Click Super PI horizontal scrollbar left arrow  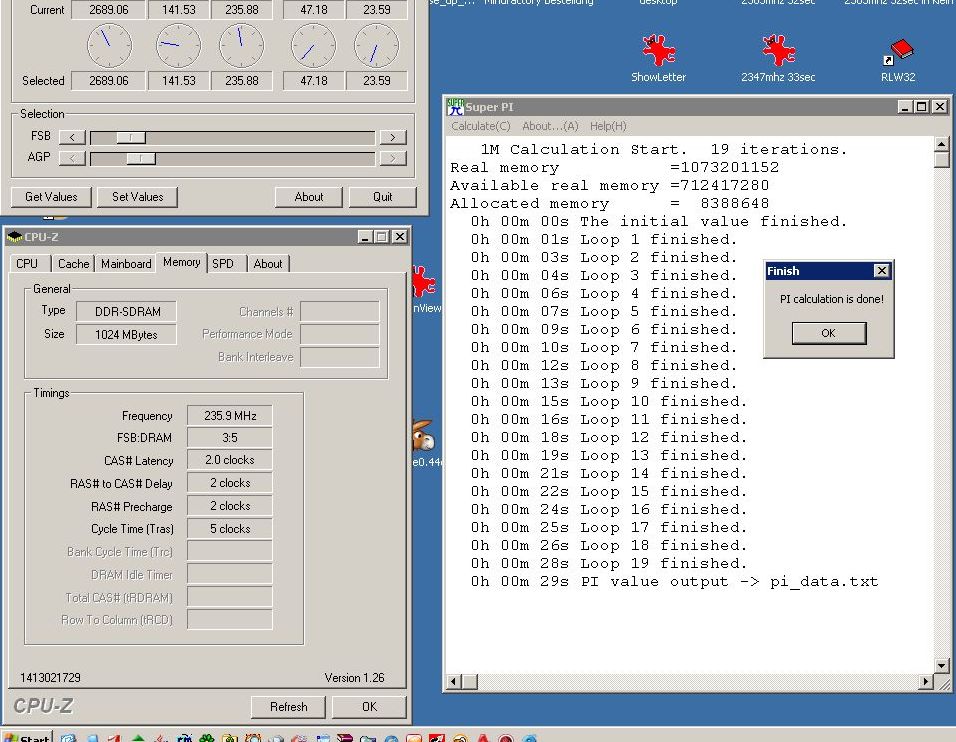(x=454, y=682)
